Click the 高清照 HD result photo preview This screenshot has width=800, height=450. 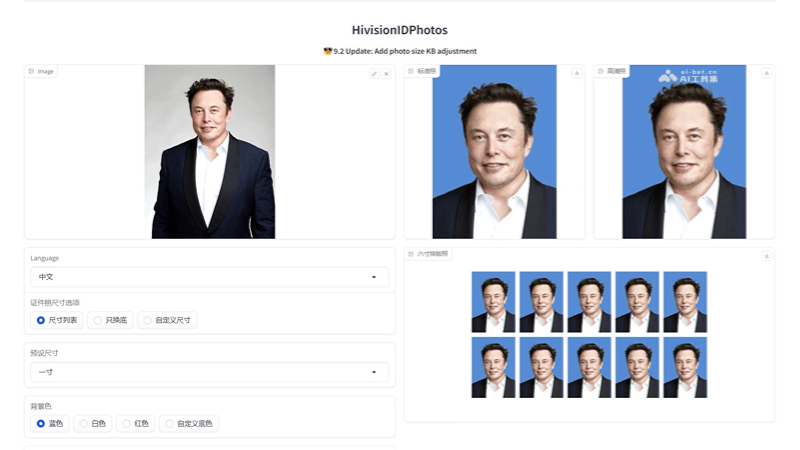click(684, 152)
